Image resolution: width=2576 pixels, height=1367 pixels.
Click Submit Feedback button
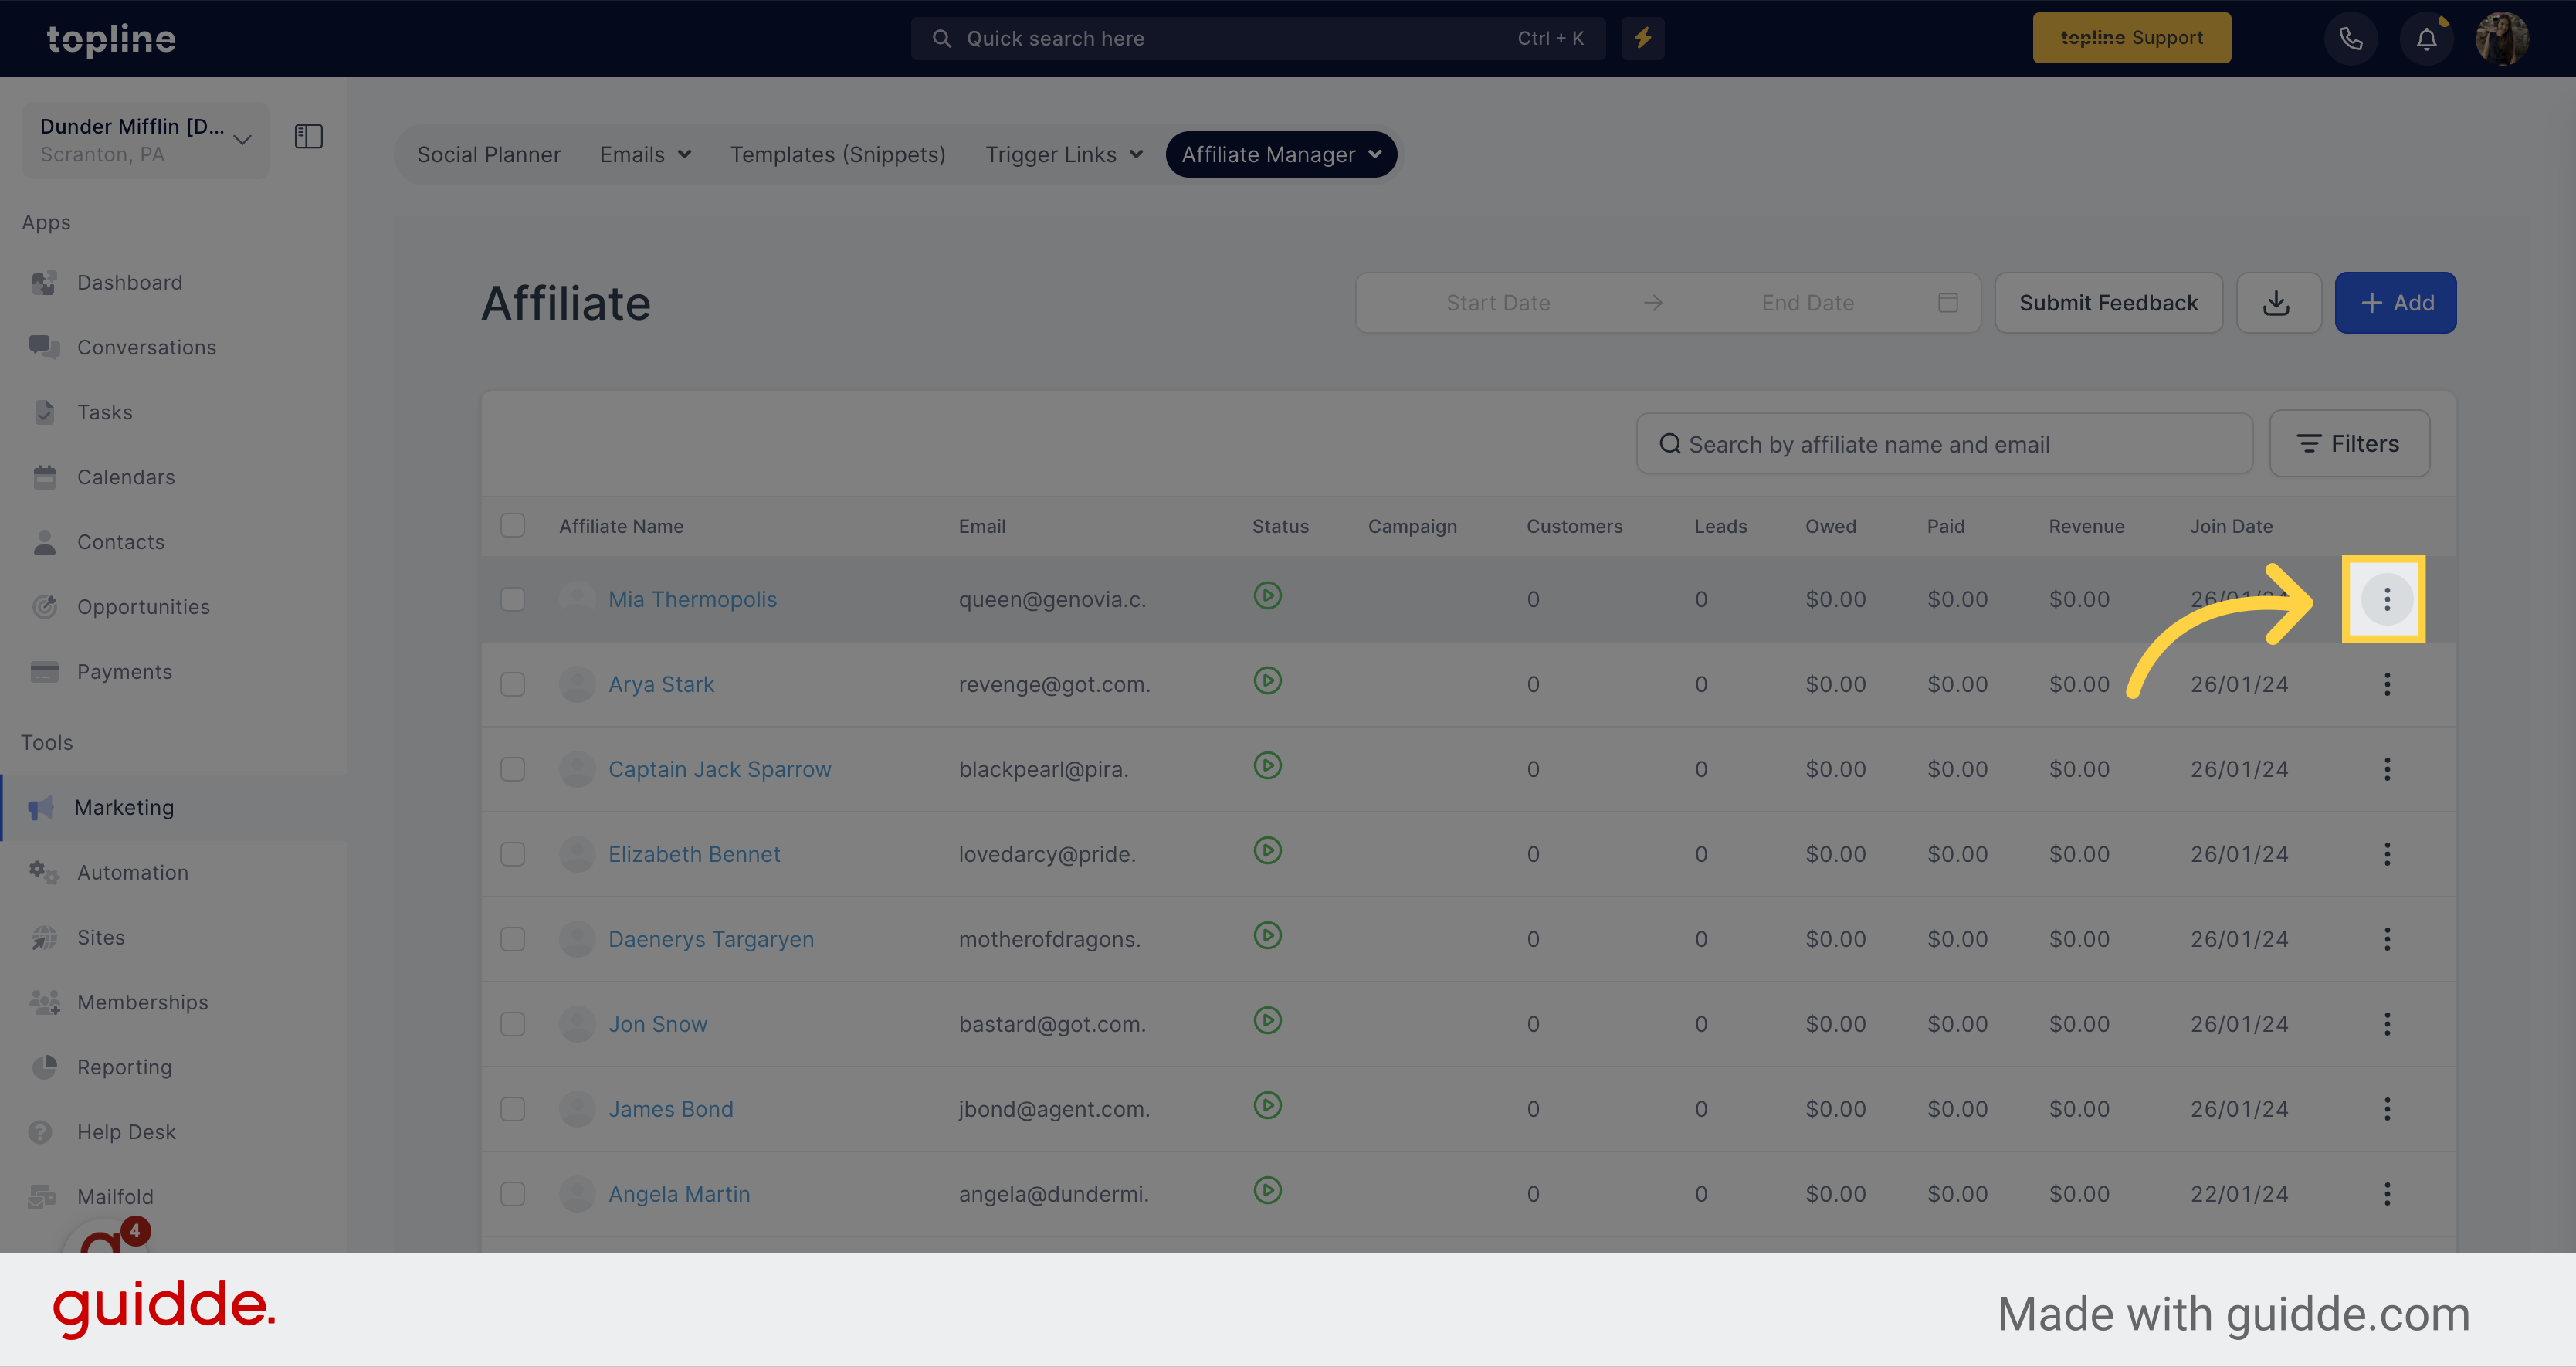[x=2108, y=303]
